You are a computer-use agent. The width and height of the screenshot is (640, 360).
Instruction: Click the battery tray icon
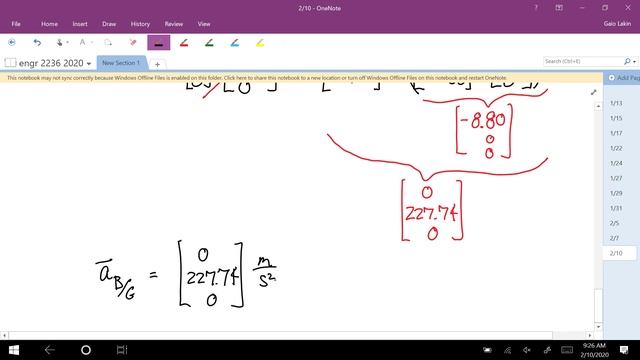pos(487,350)
